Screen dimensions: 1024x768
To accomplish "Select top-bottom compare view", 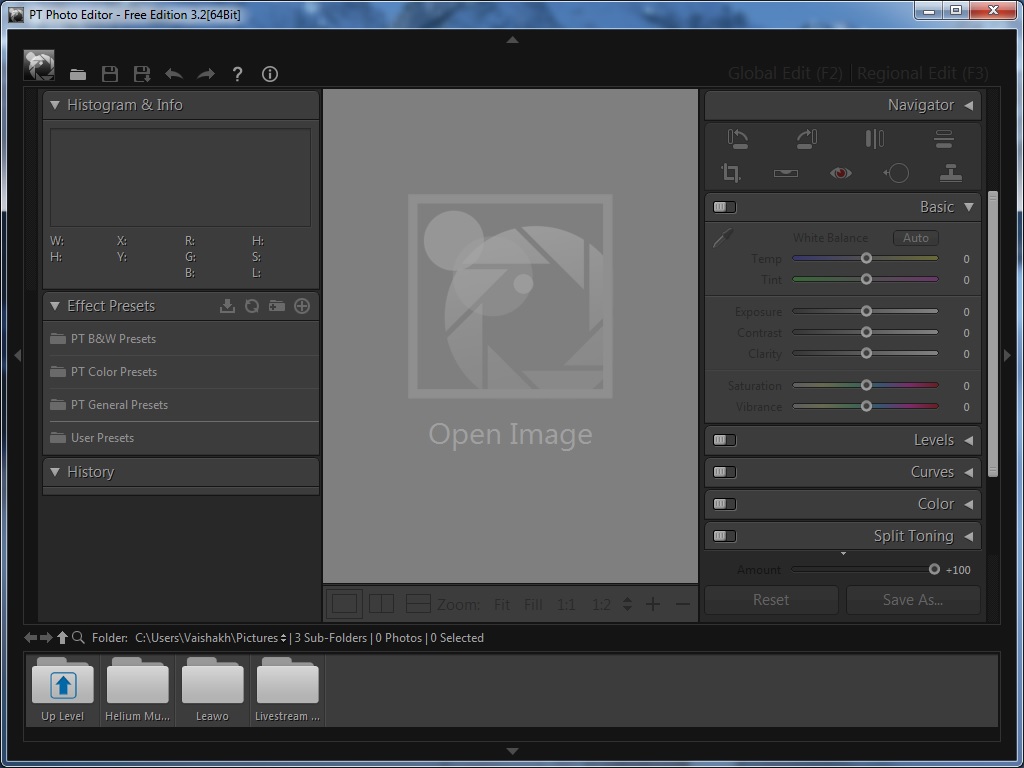I will tap(418, 603).
